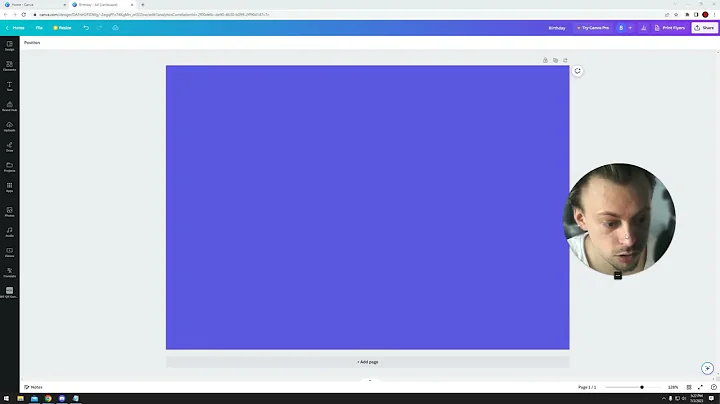Open Chrome from the taskbar

tap(48, 398)
